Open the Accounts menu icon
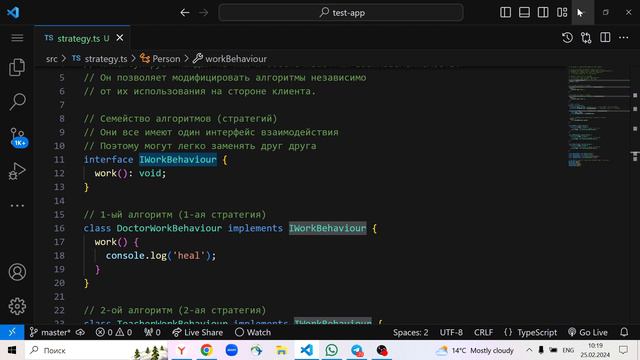This screenshot has height=360, width=640. pos(17,272)
